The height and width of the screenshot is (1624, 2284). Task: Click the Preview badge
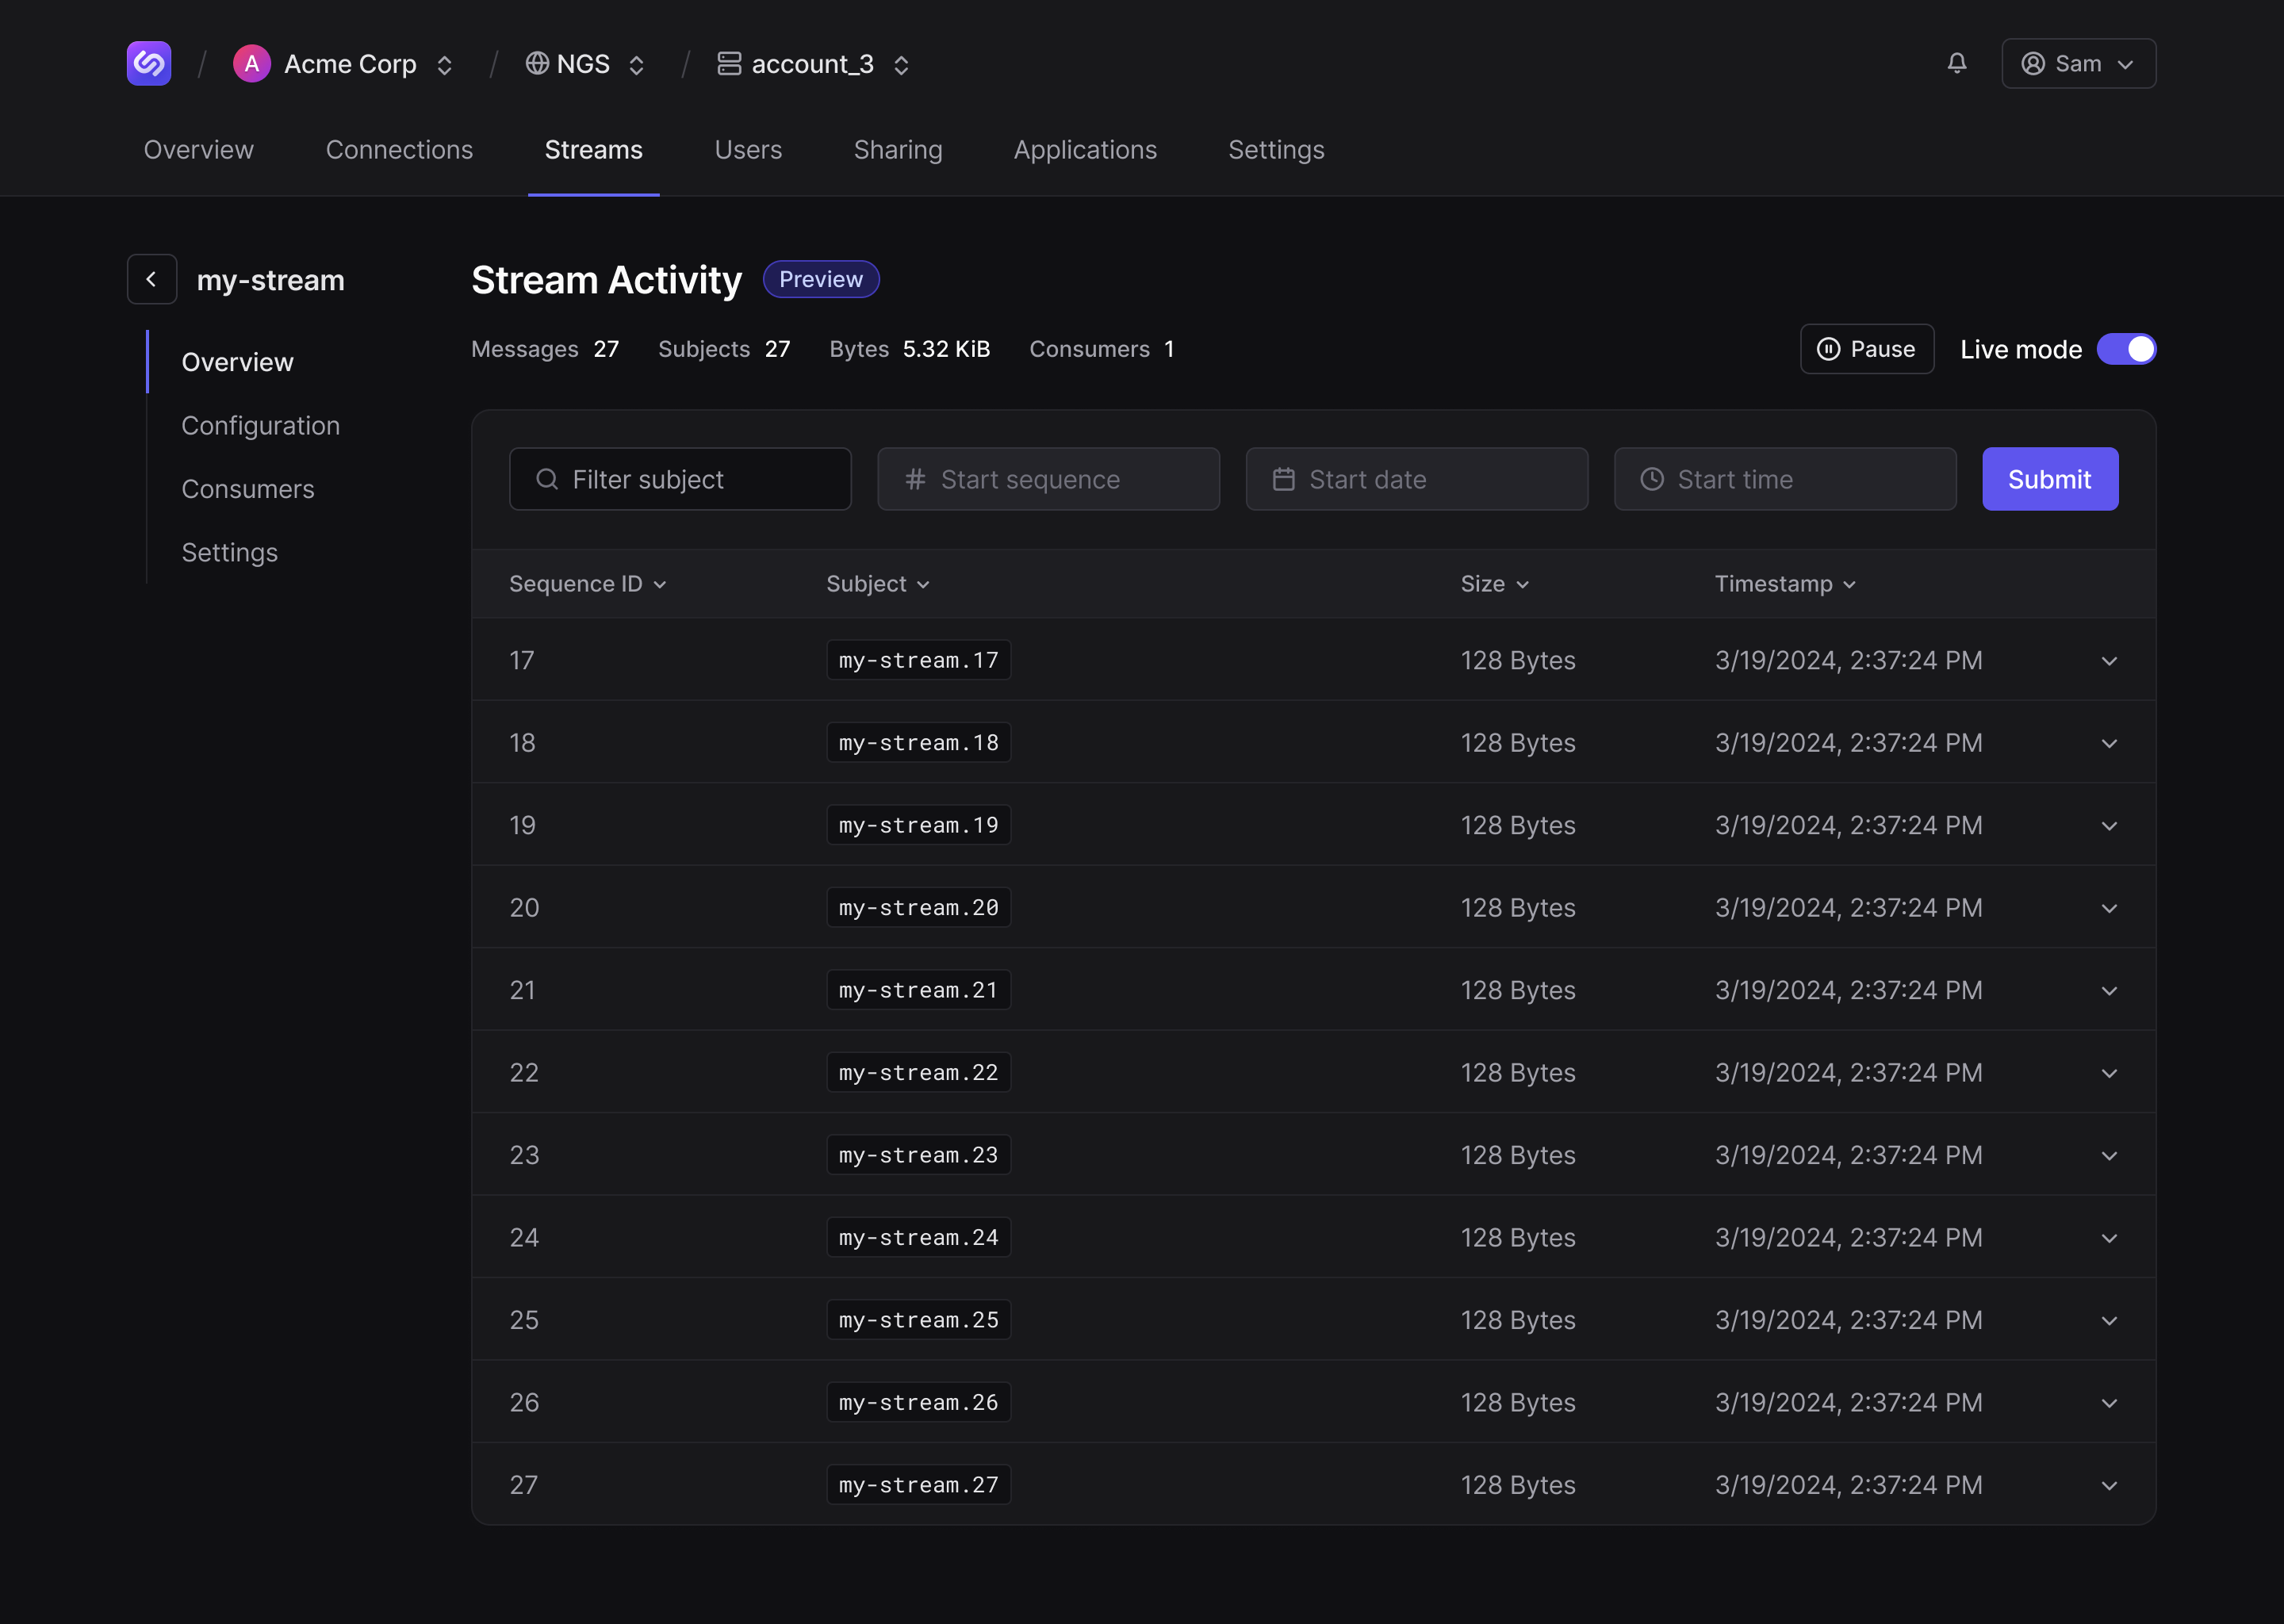[x=821, y=279]
